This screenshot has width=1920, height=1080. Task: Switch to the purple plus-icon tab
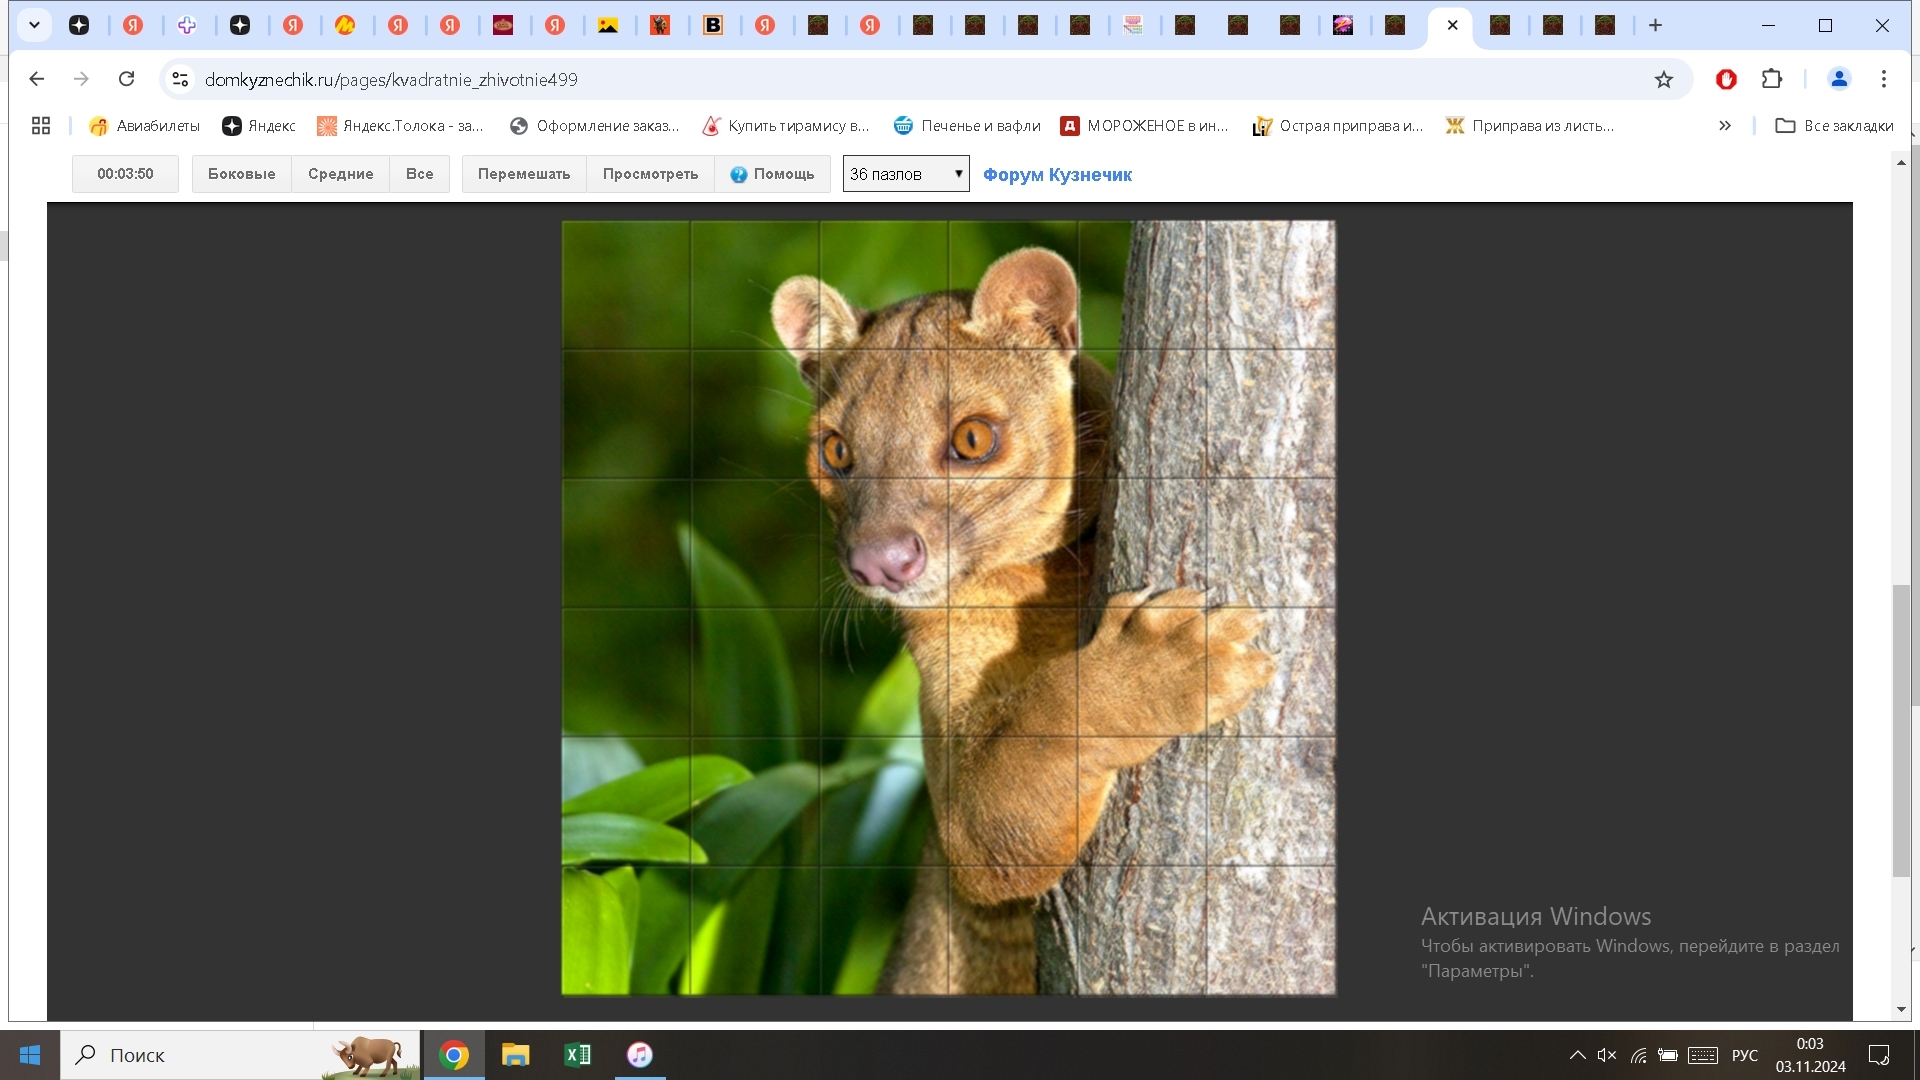point(187,25)
